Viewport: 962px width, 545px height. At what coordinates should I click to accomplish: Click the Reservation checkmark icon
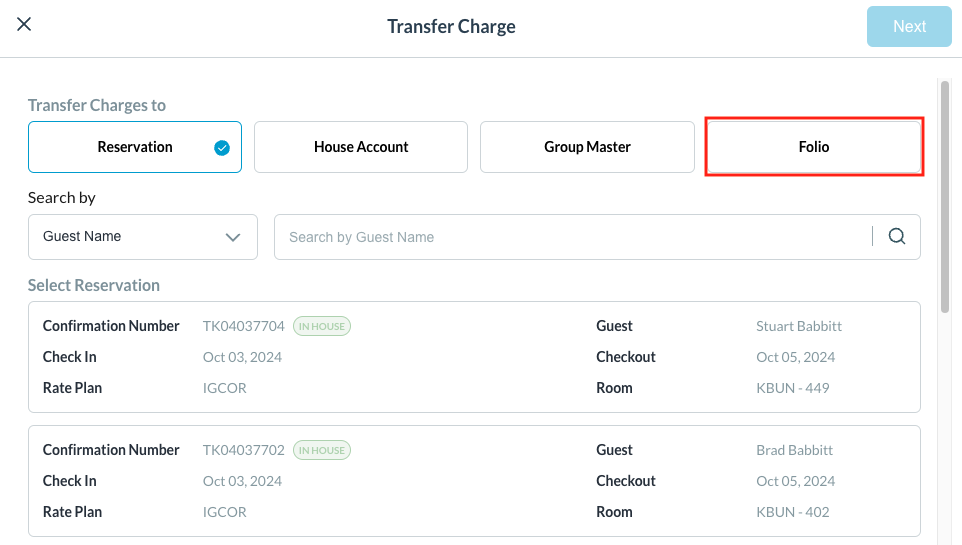222,148
